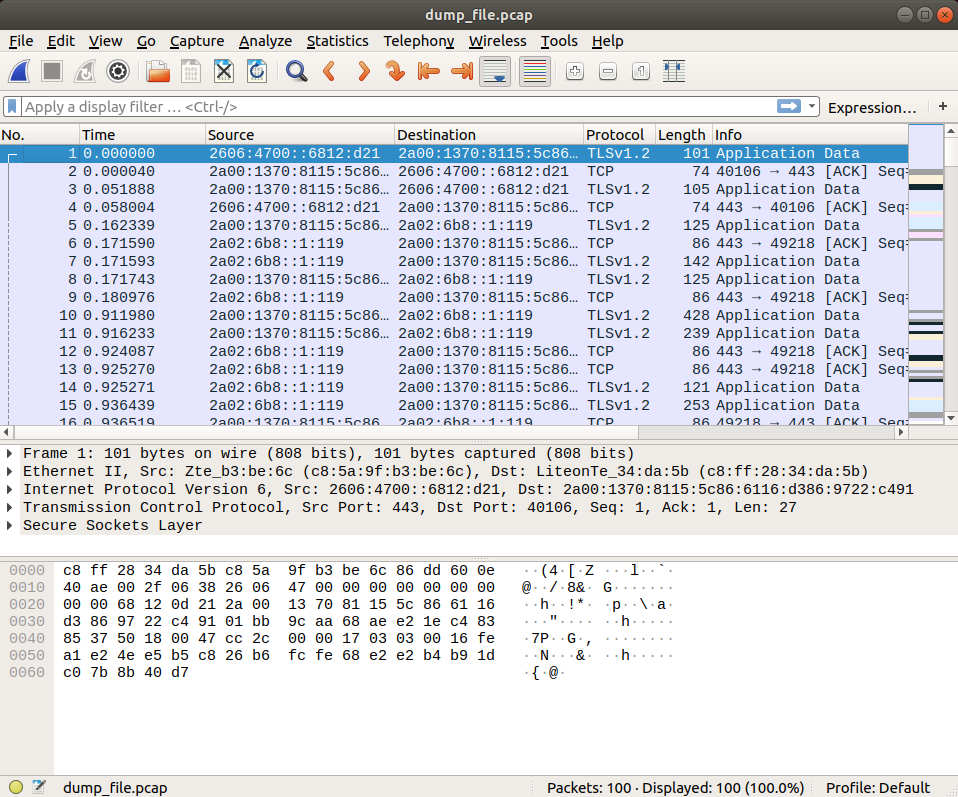Sort by the Time column header
This screenshot has width=958, height=797.
[142, 134]
